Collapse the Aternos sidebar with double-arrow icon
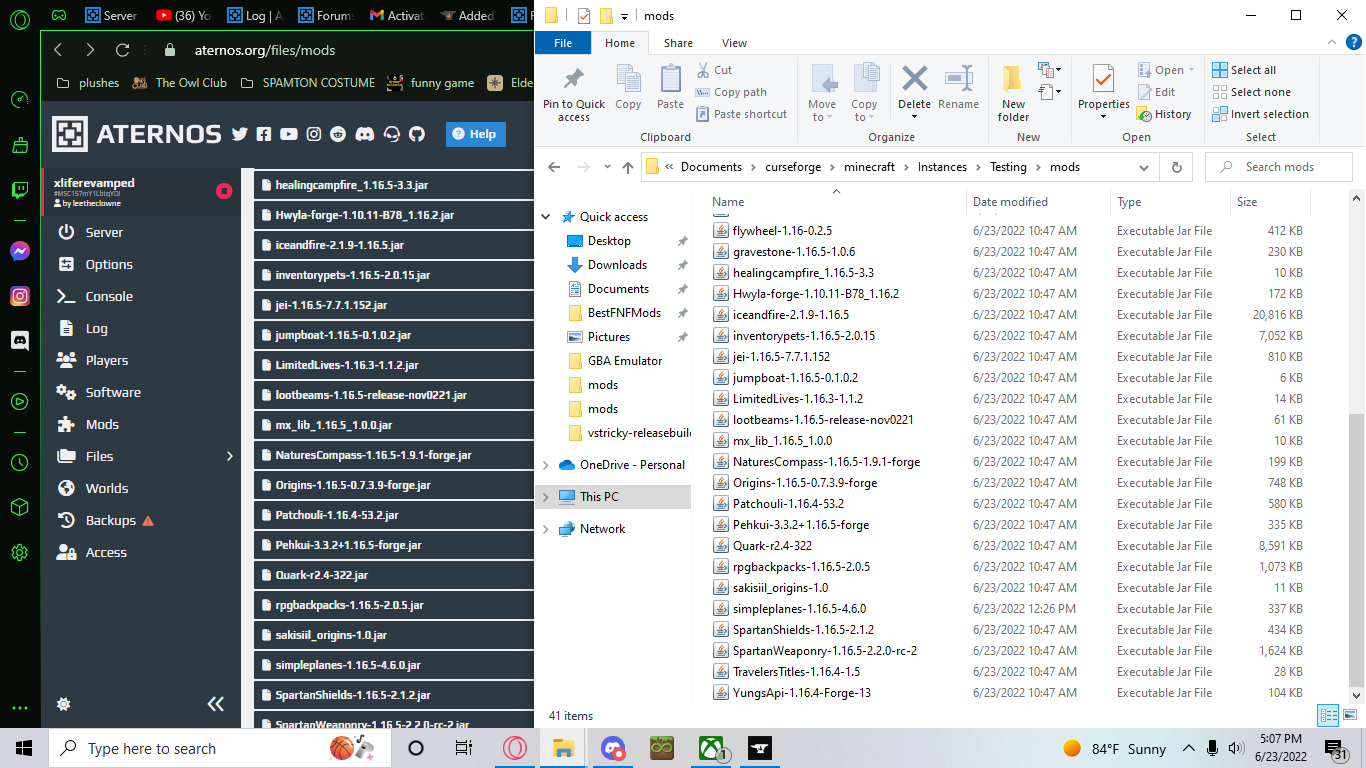The width and height of the screenshot is (1366, 768). [216, 704]
